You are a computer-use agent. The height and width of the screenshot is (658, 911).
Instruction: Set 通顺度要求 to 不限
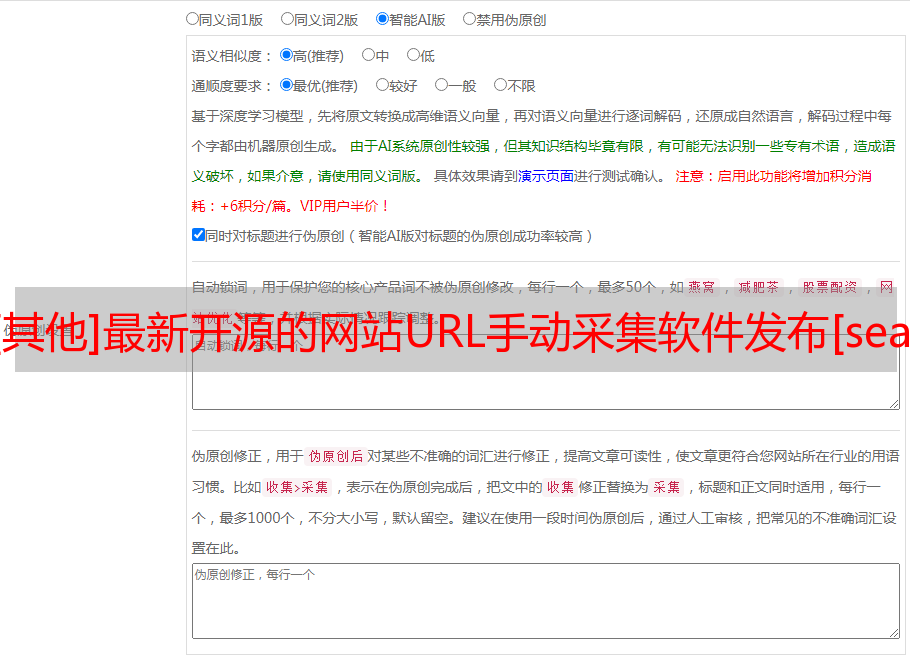tap(500, 85)
